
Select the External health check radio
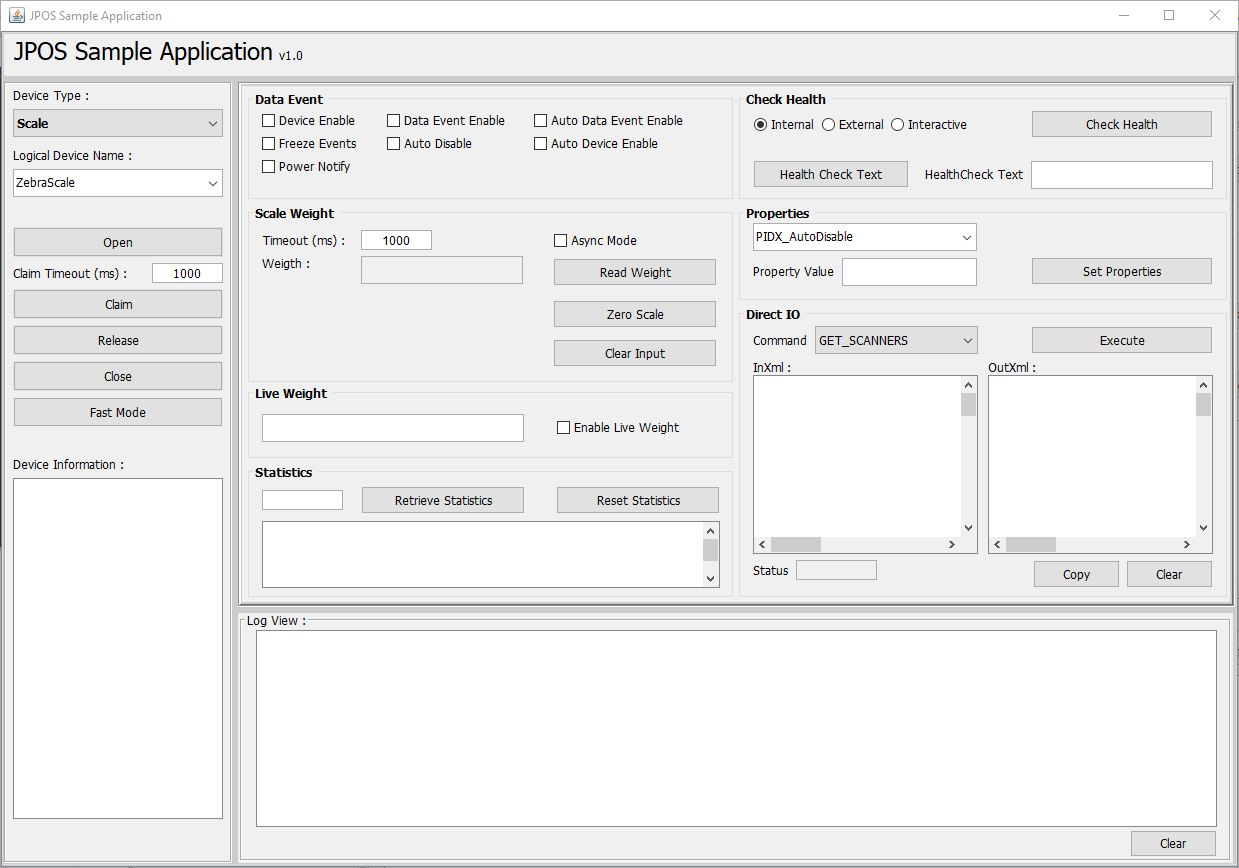click(x=828, y=125)
